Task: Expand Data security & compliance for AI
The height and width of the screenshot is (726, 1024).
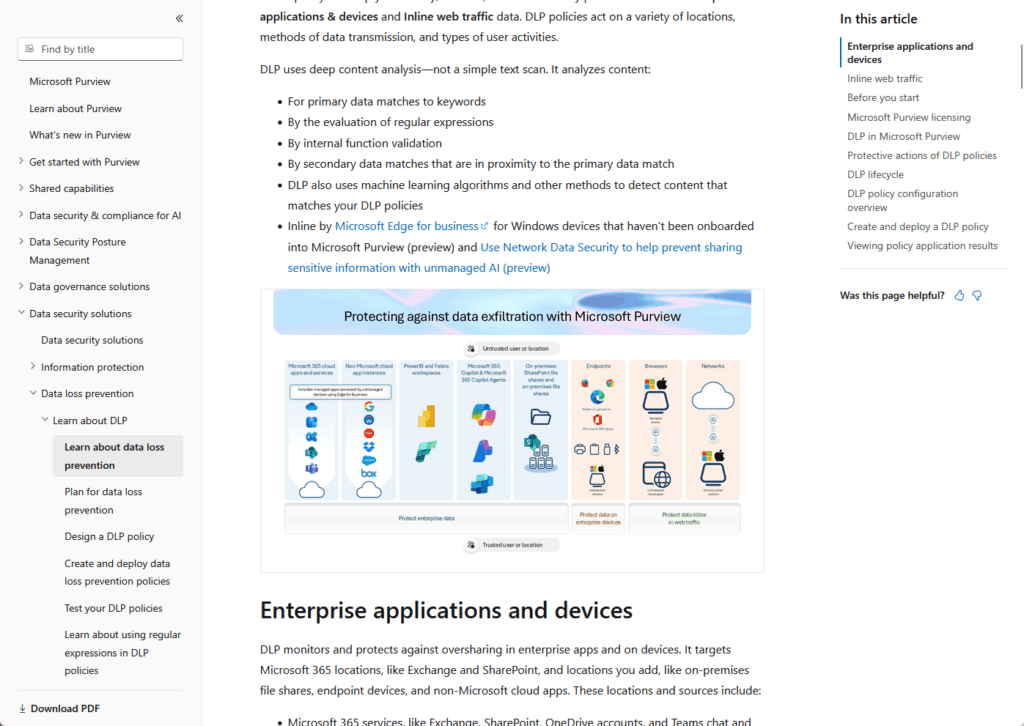Action: 21,215
